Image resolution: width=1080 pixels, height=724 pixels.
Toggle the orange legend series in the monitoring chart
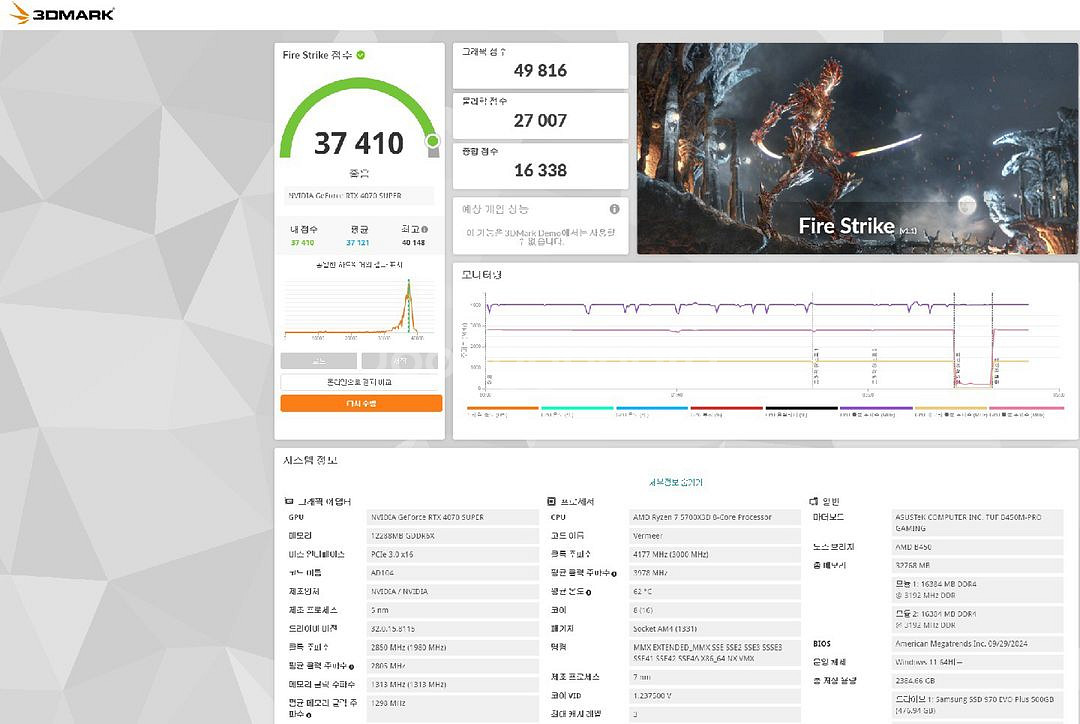point(503,409)
